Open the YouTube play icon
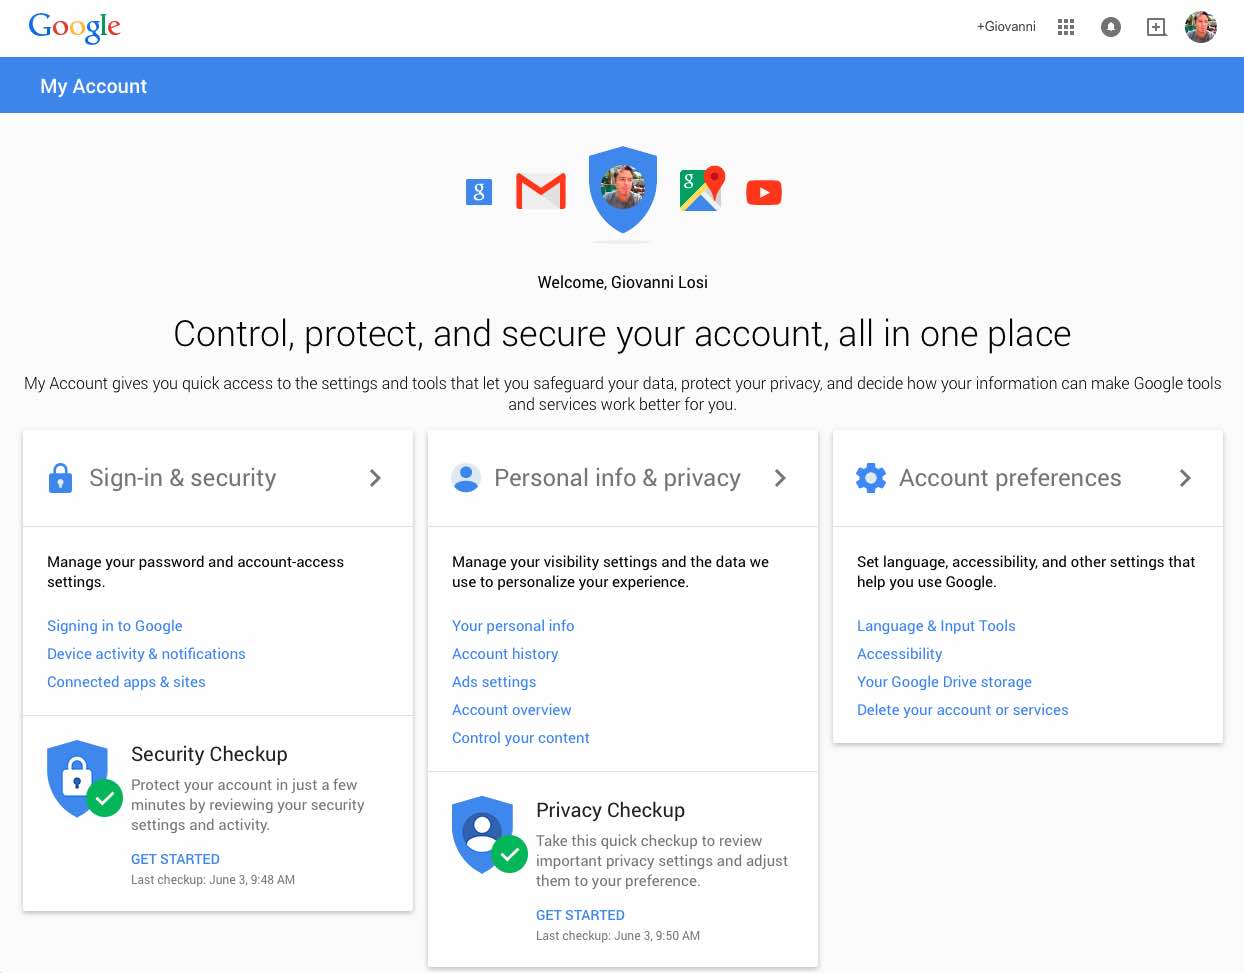The height and width of the screenshot is (973, 1244). 764,192
